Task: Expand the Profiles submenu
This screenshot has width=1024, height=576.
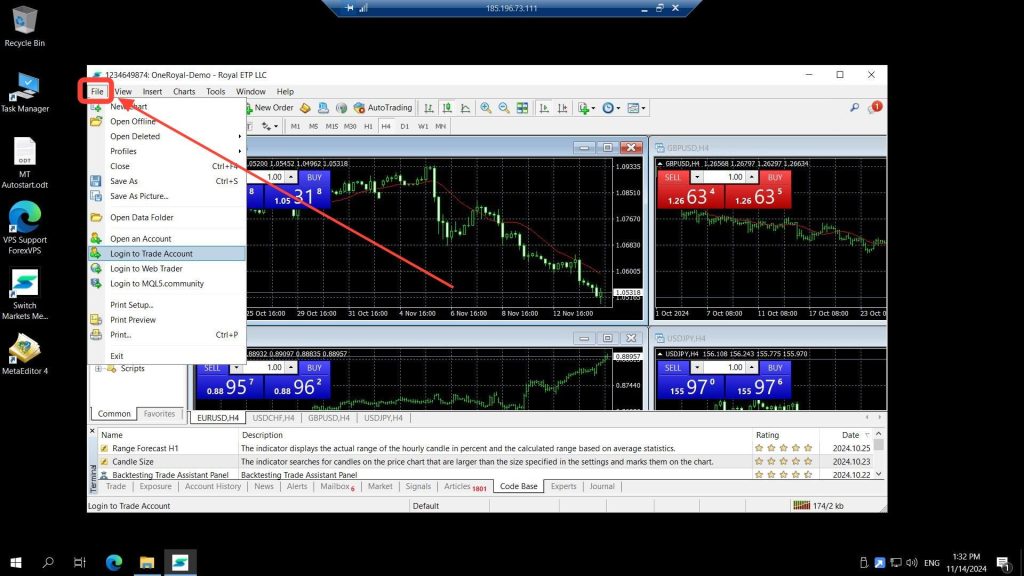Action: [167, 151]
